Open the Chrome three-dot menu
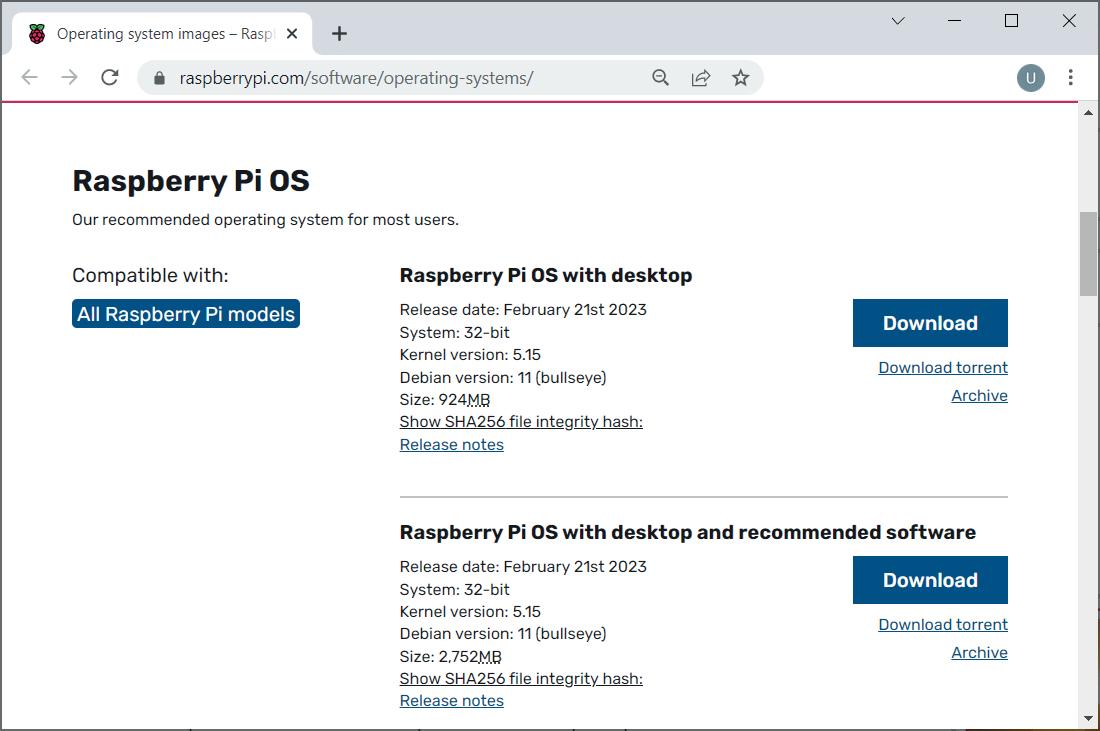 [1070, 77]
